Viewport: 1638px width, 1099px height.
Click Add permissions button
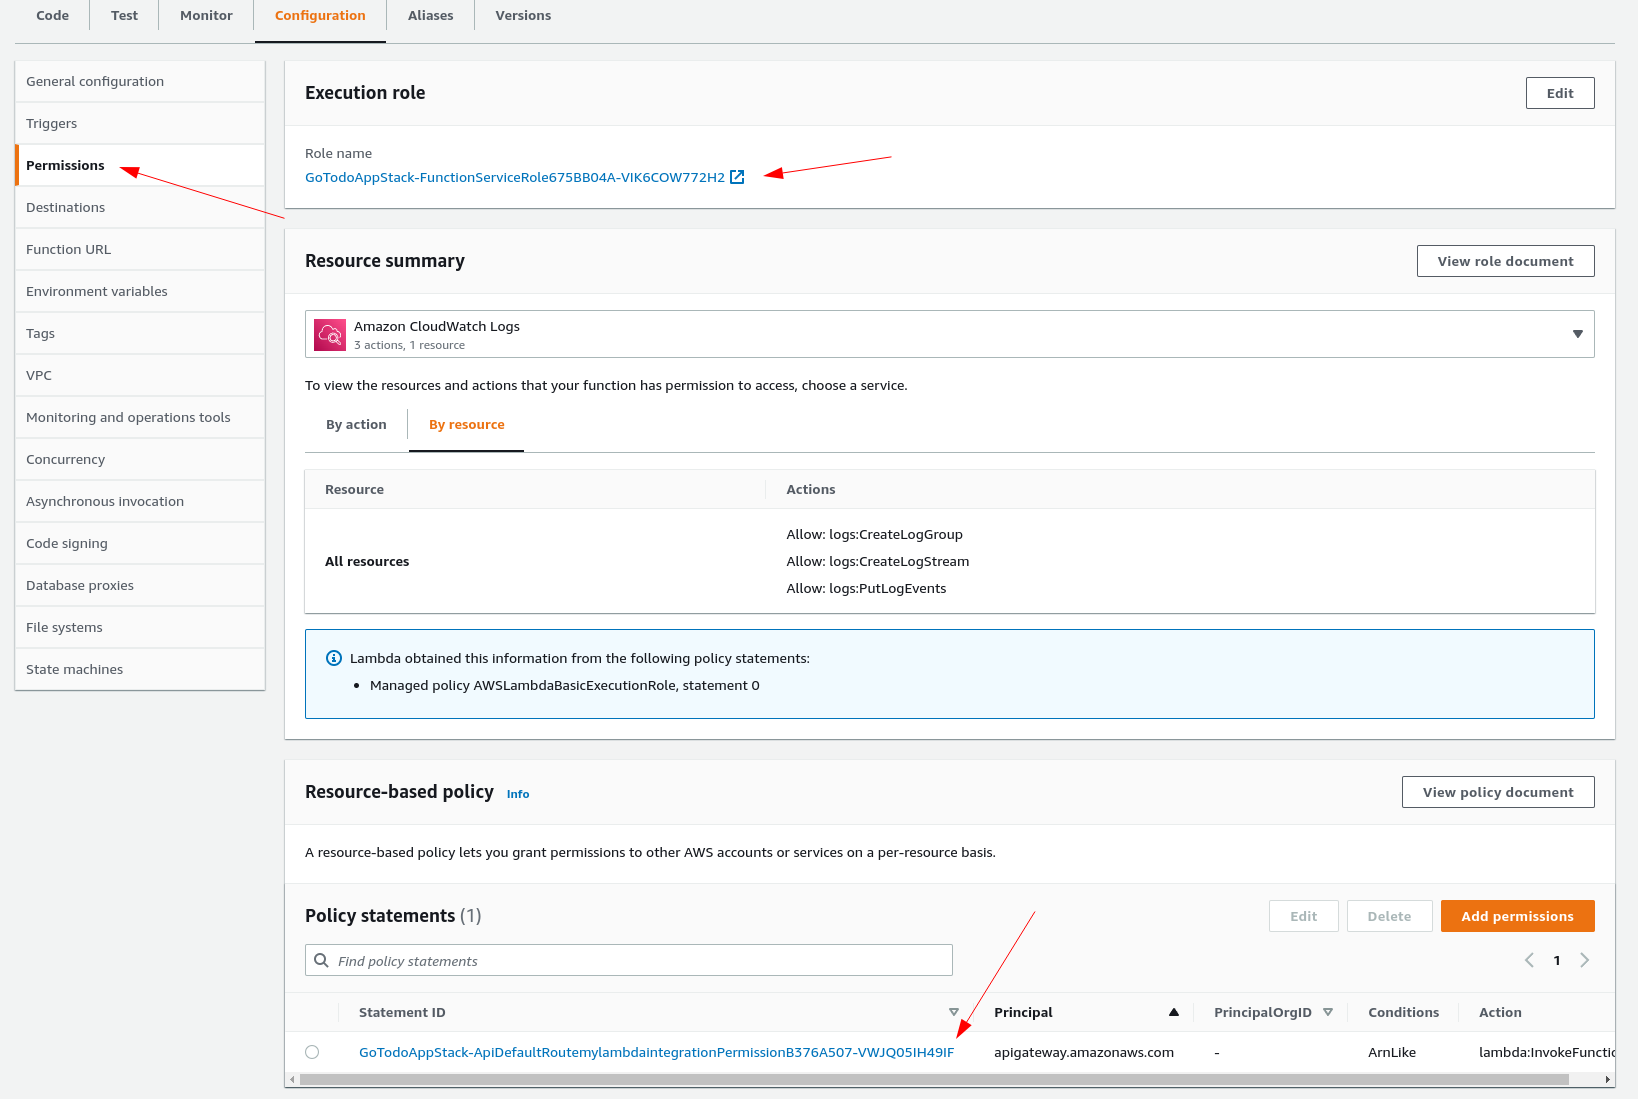(1517, 916)
